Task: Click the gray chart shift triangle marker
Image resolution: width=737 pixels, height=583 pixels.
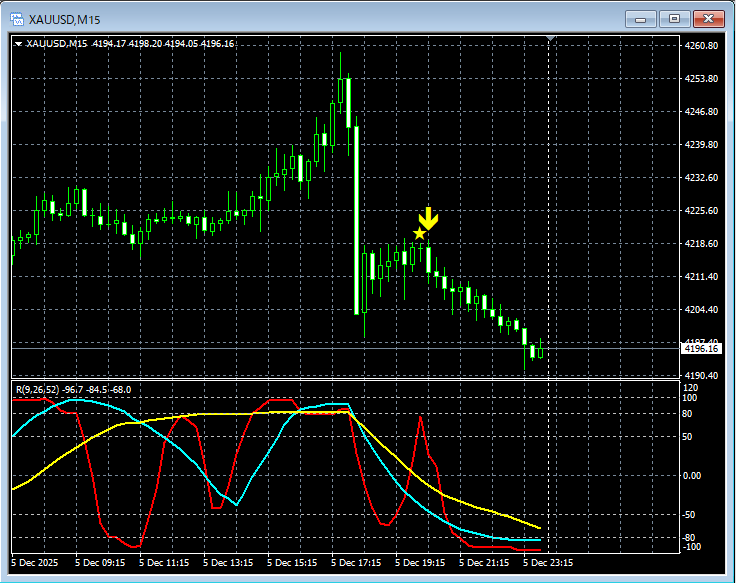Action: (550, 39)
